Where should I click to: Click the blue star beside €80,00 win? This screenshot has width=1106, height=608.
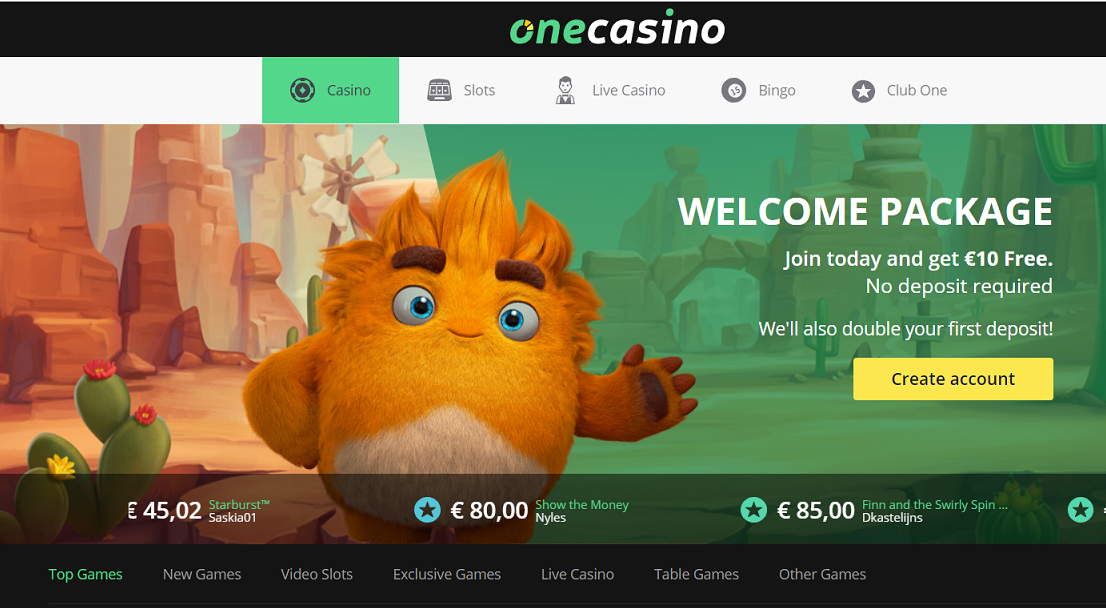[427, 509]
